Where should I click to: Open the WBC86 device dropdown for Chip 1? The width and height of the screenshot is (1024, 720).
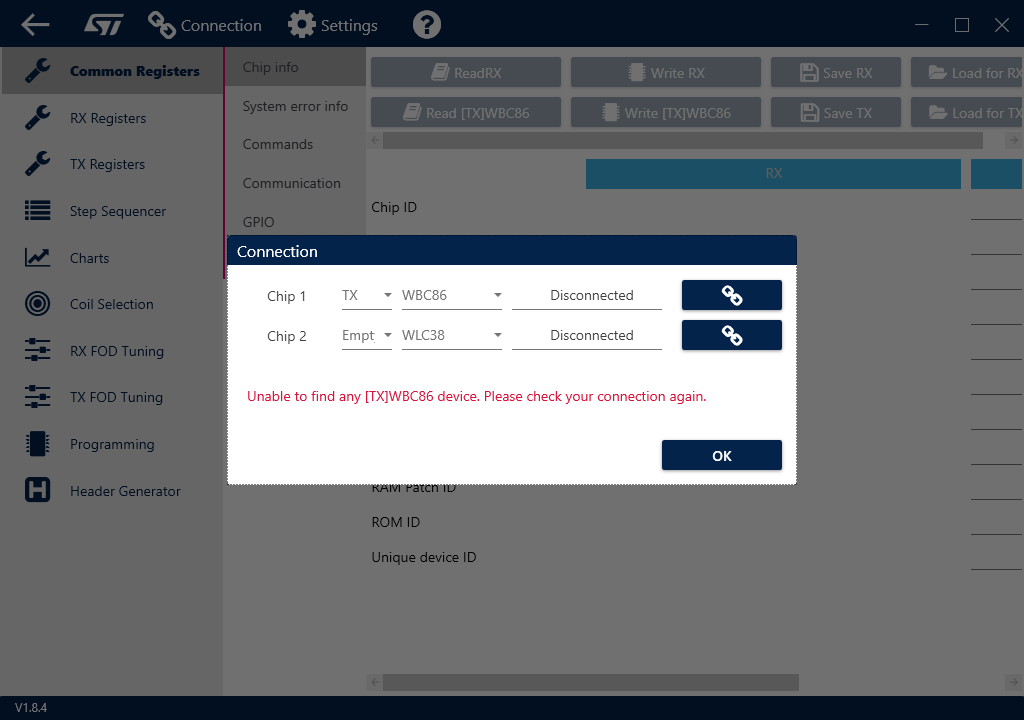tap(452, 295)
